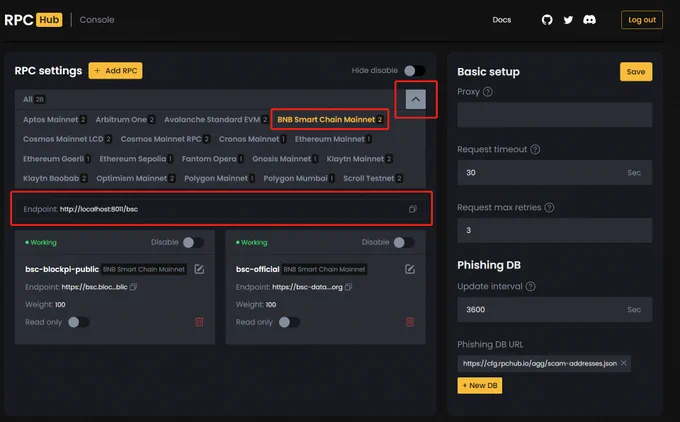Open the Discord icon link
Viewport: 680px width, 422px height.
[x=589, y=20]
